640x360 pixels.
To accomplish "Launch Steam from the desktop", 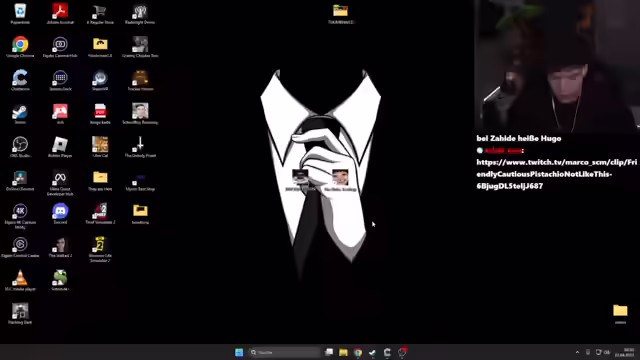I will tap(20, 113).
